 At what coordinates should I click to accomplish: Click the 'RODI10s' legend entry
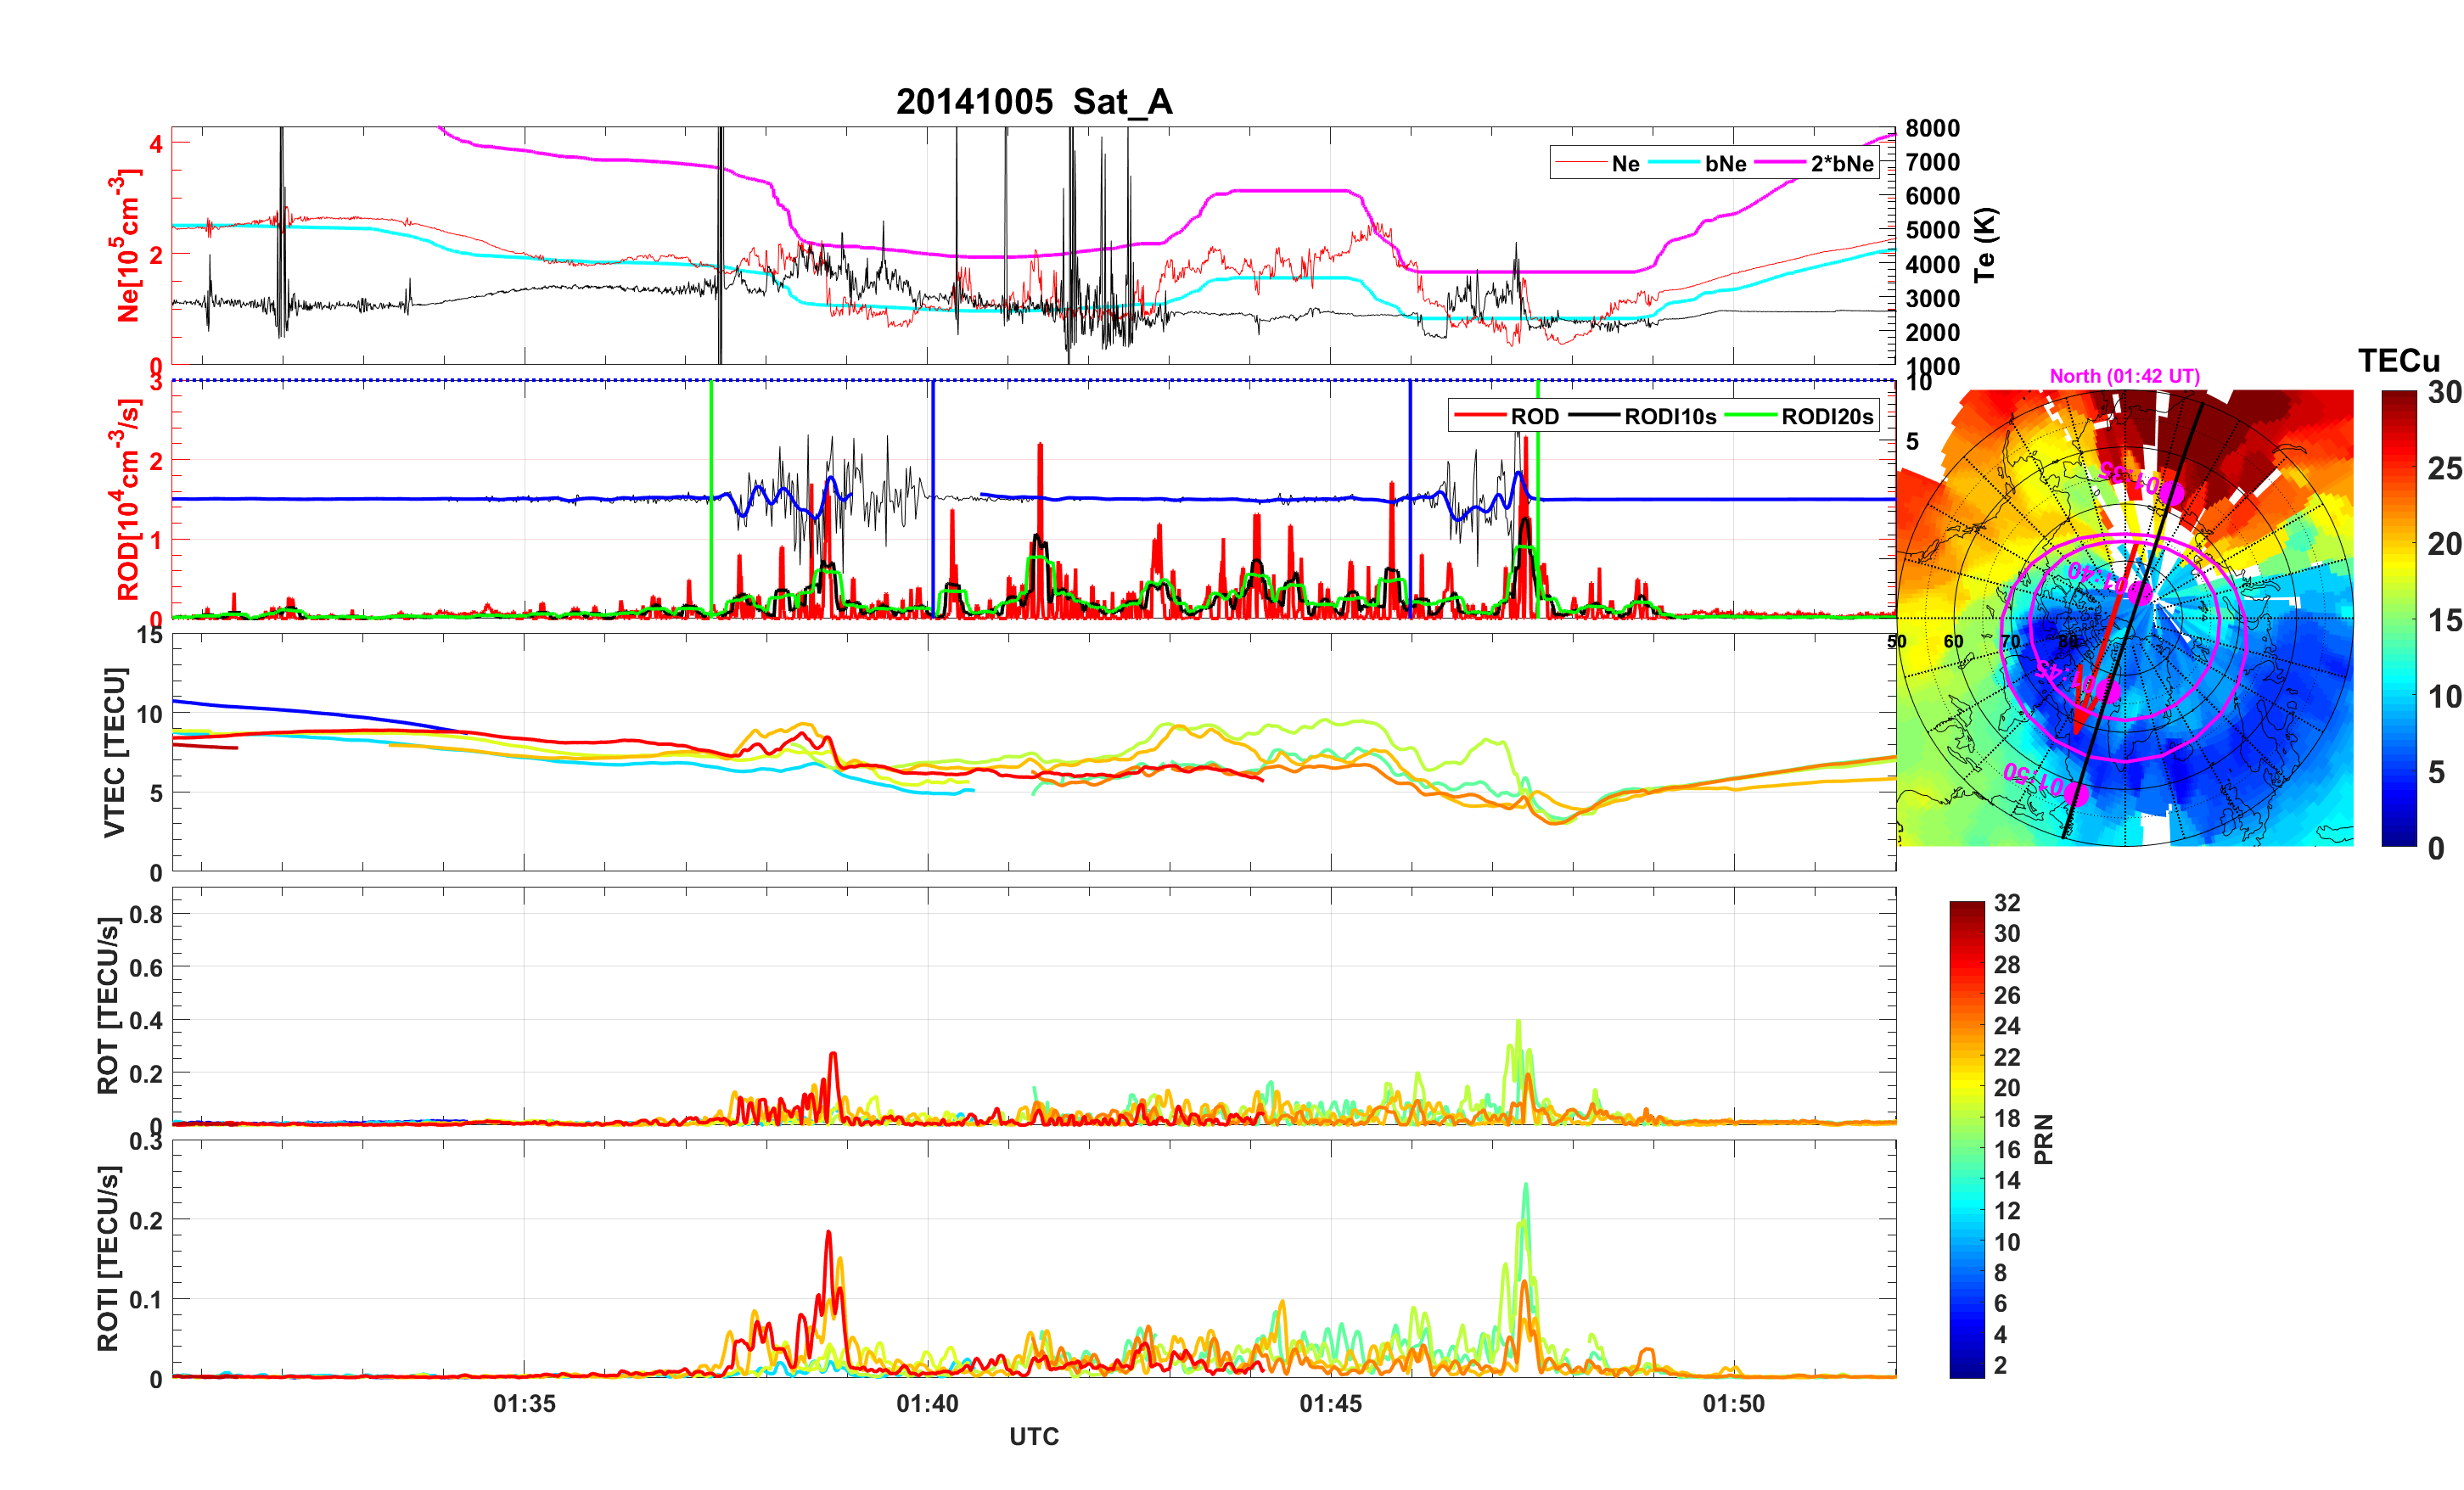coord(1643,416)
